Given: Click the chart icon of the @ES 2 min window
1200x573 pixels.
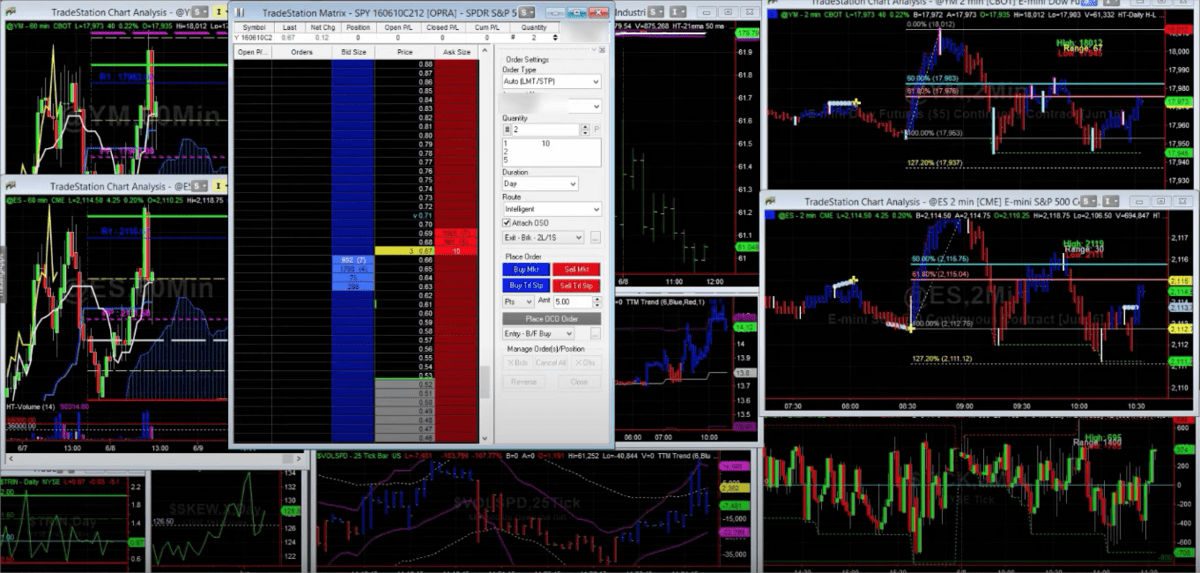Looking at the screenshot, I should coord(770,200).
